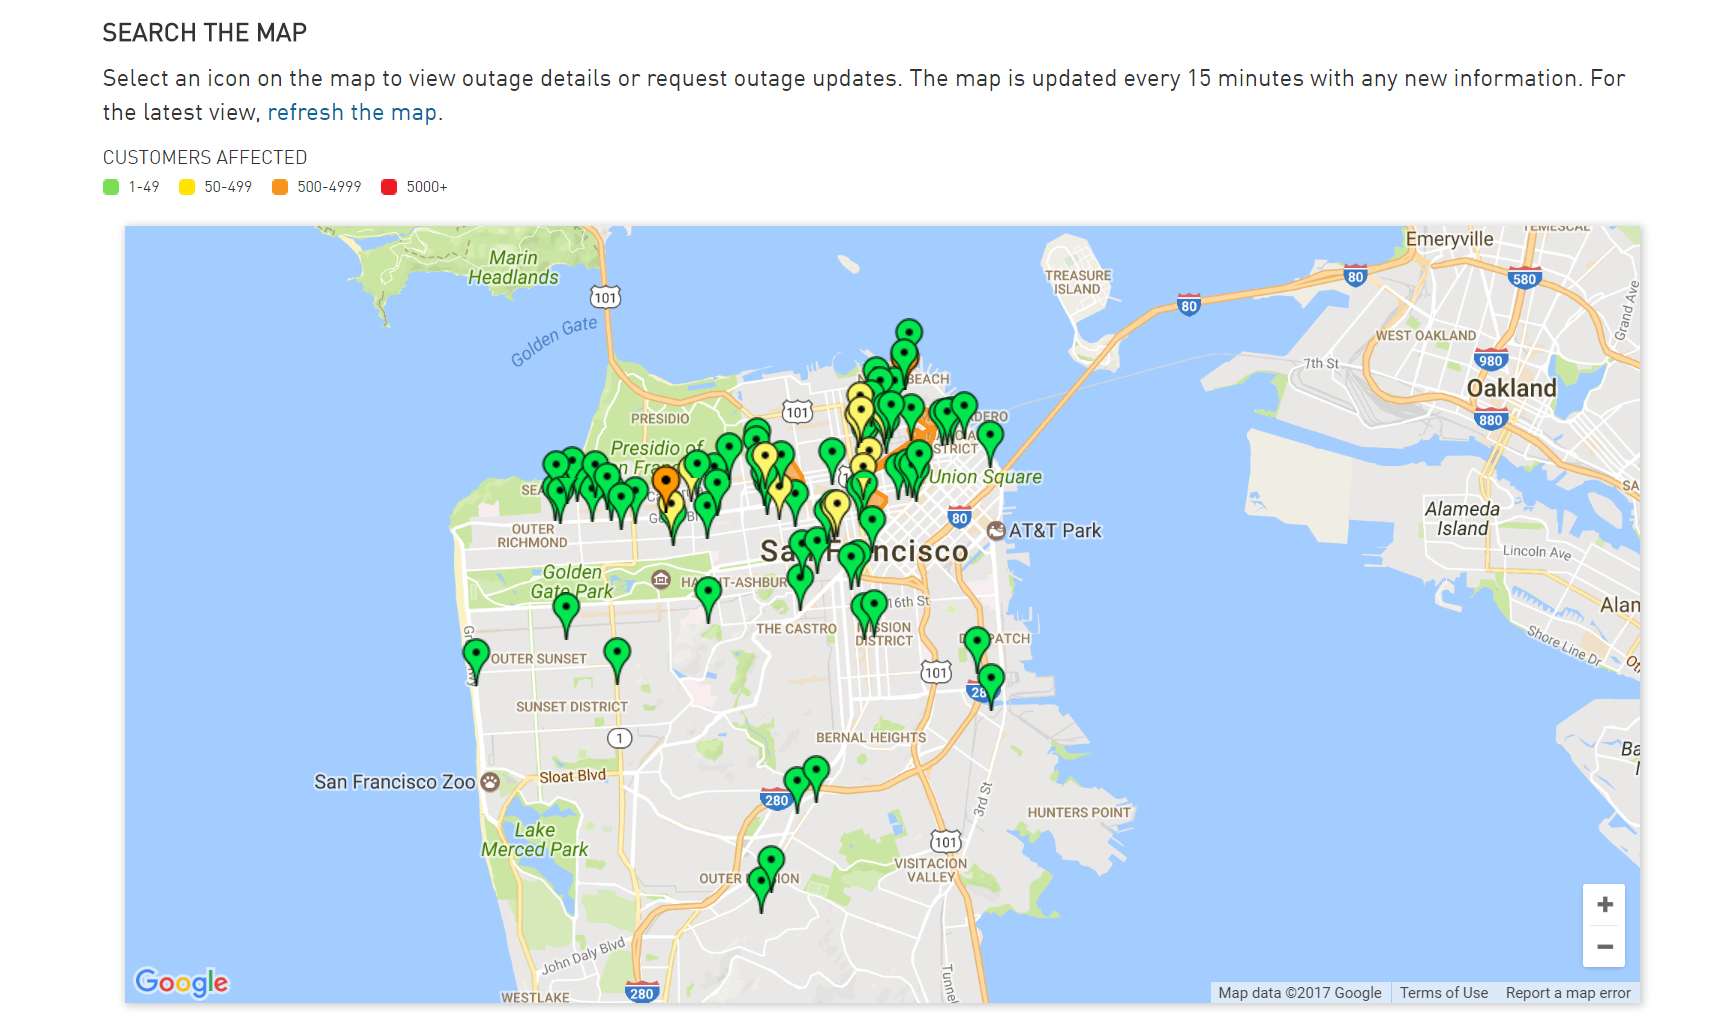
Task: Select the northernmost green outage marker
Action: pyautogui.click(x=909, y=333)
